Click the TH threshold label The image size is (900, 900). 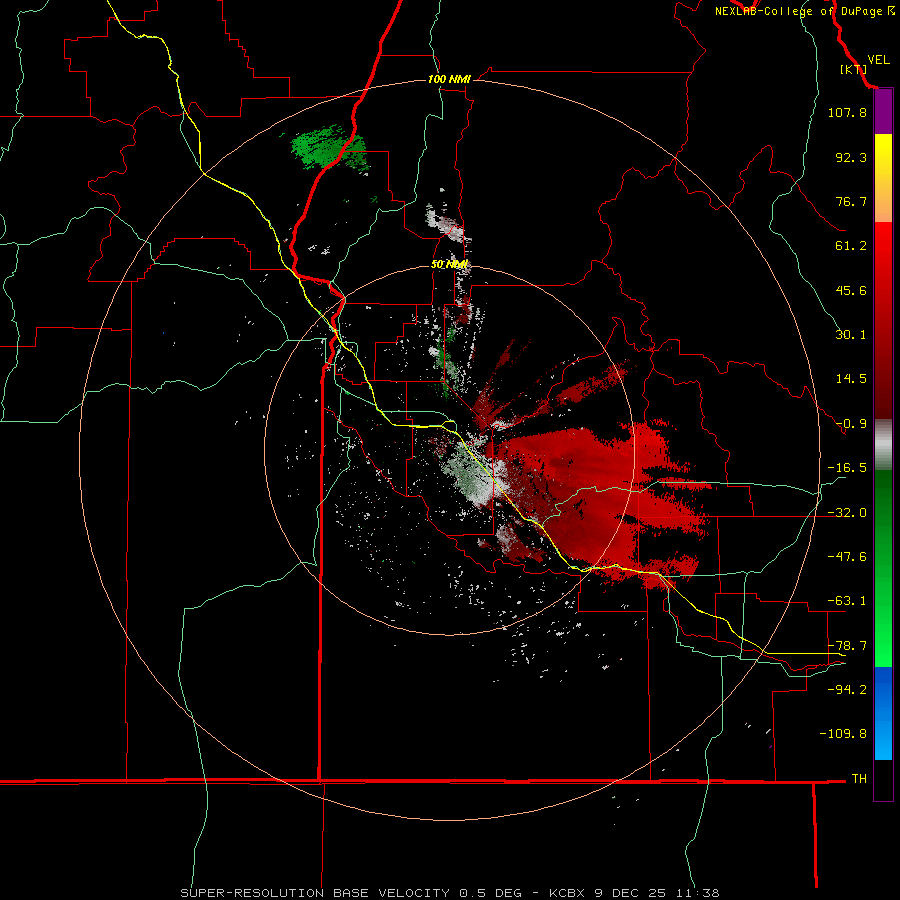click(x=859, y=779)
